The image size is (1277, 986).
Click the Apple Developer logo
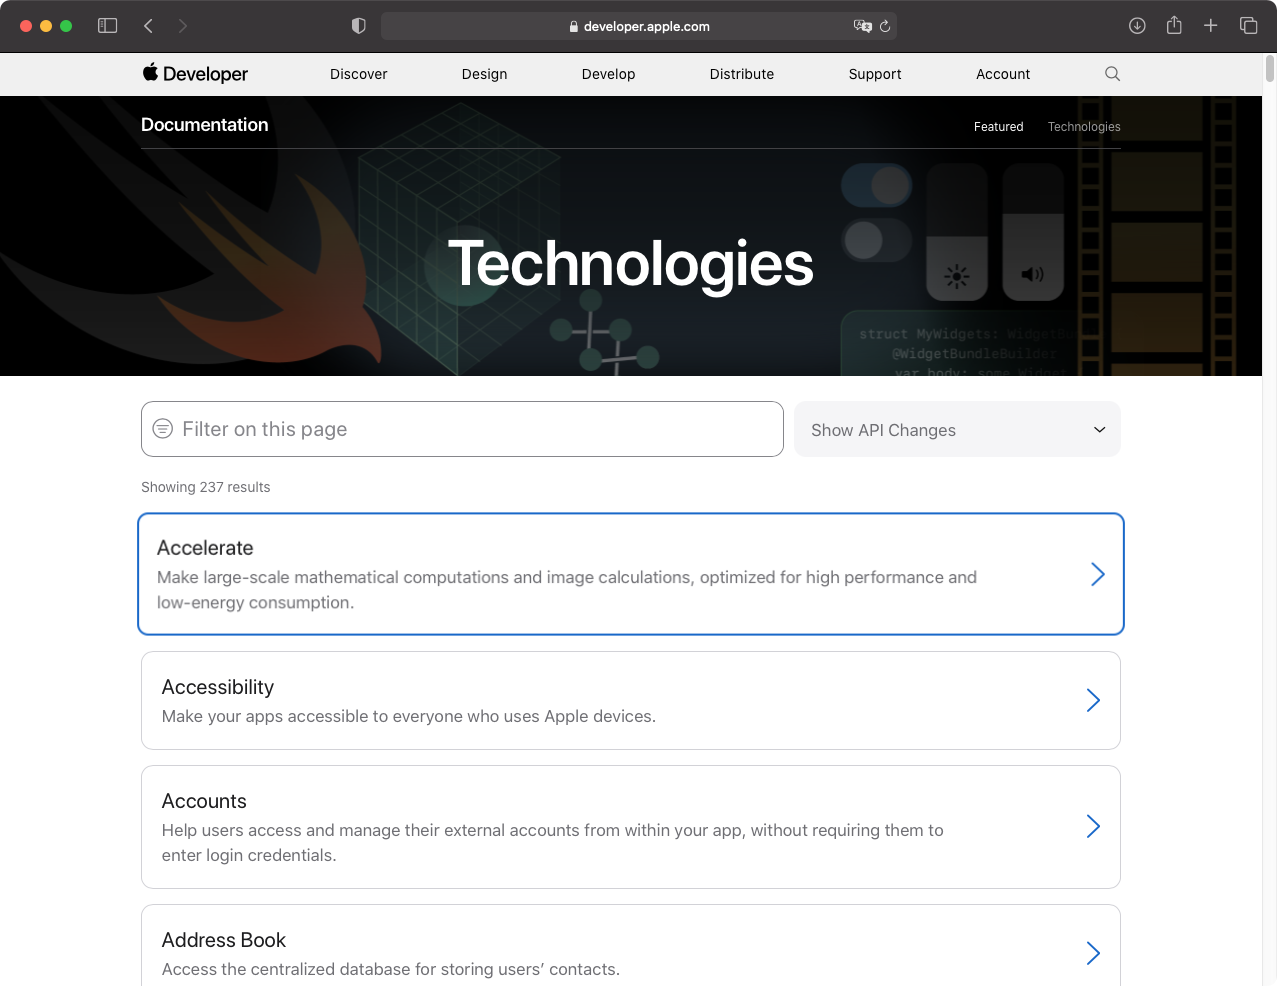tap(195, 73)
